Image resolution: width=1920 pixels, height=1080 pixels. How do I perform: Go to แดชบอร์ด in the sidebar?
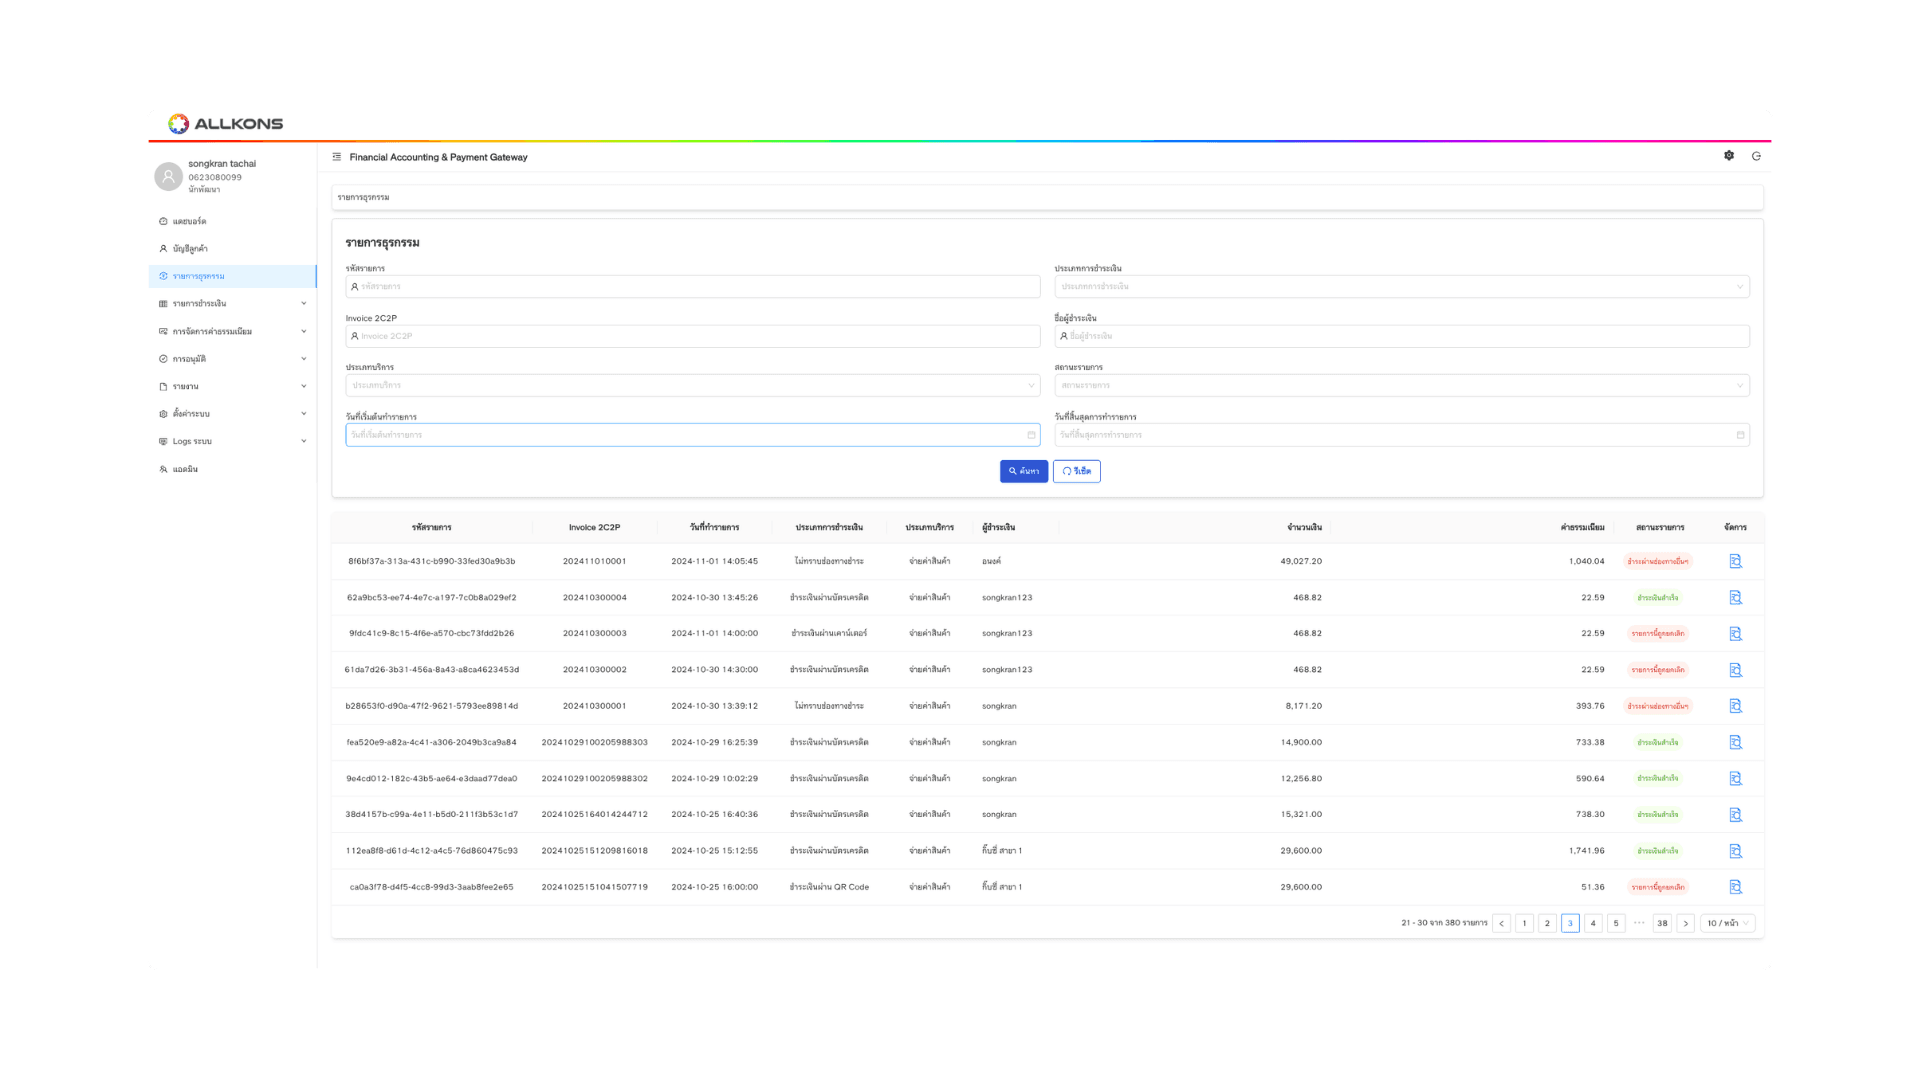[189, 221]
